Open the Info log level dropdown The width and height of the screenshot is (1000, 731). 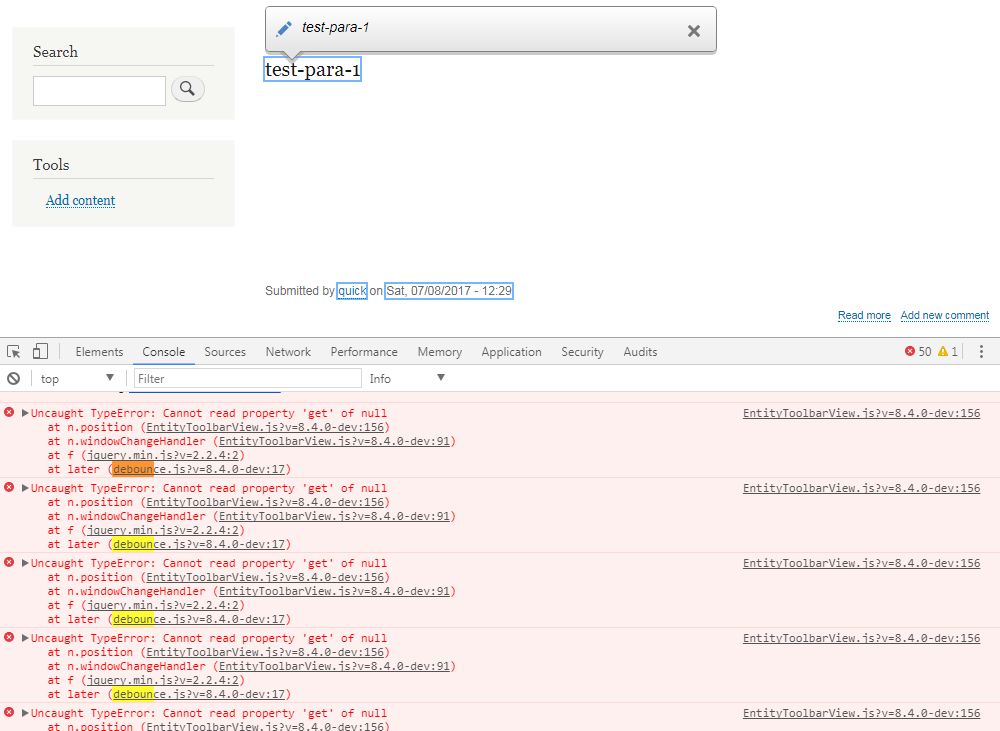click(x=407, y=378)
